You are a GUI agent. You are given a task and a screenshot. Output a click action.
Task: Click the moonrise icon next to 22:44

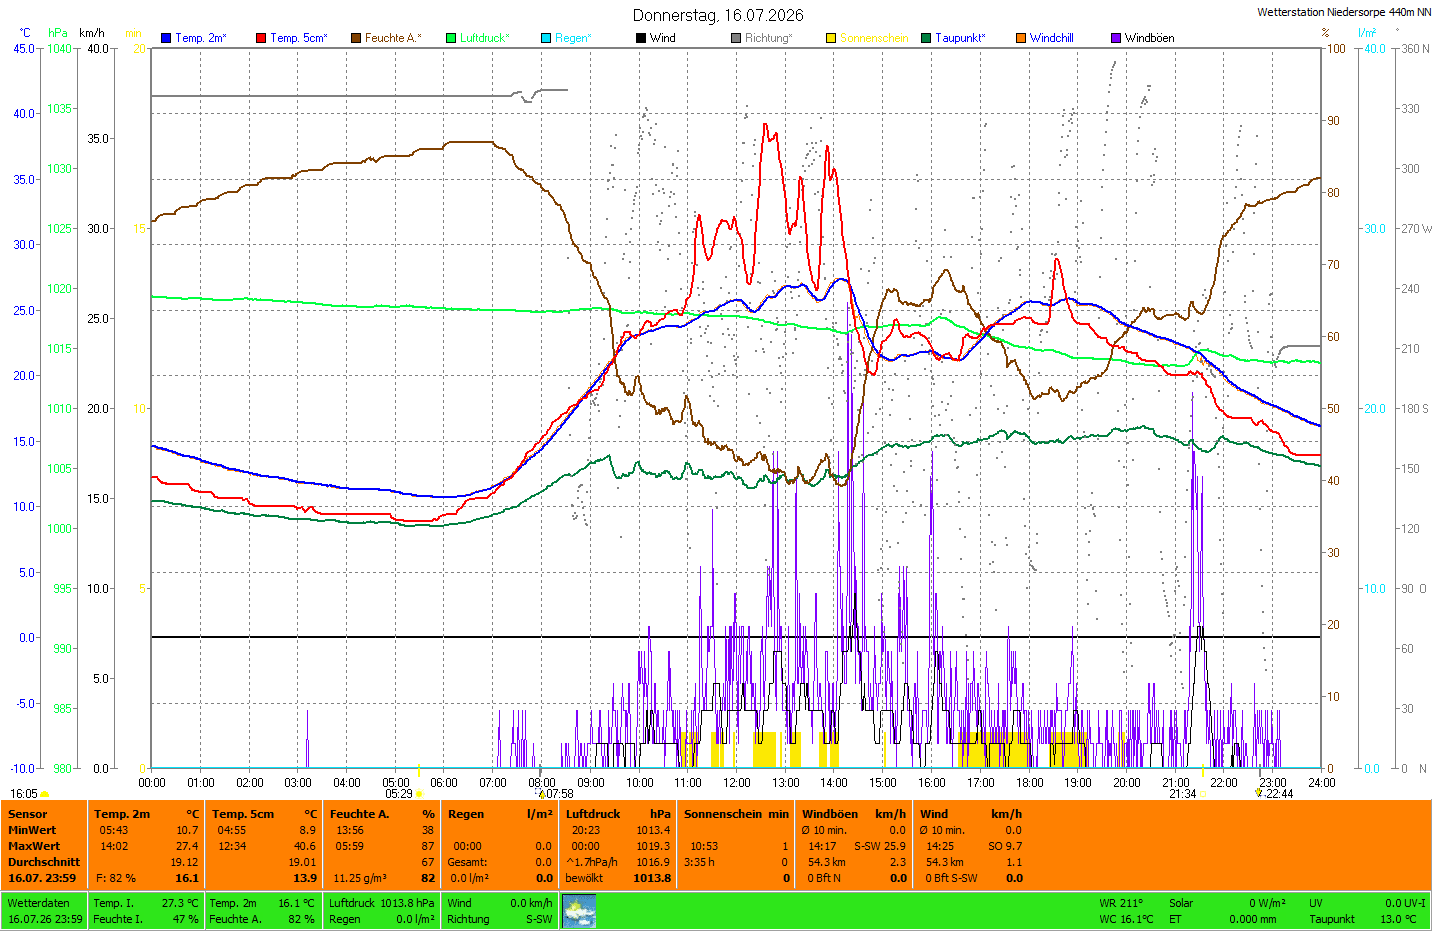1259,793
